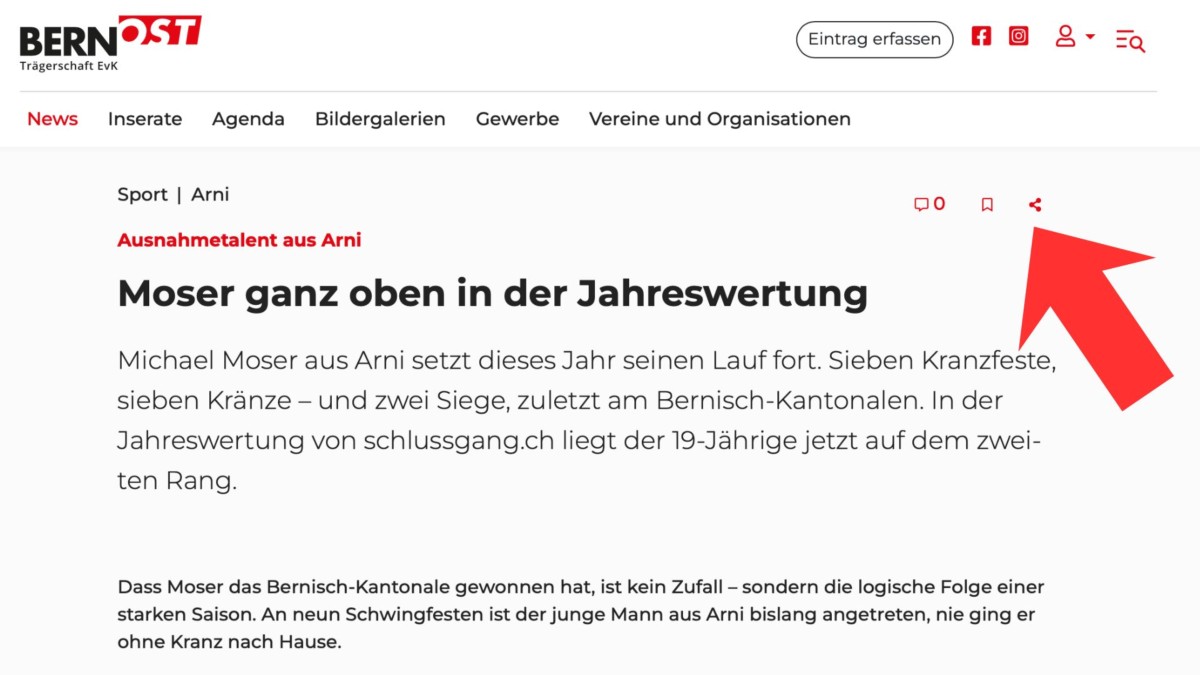Follow the Arni location link

pyautogui.click(x=210, y=195)
